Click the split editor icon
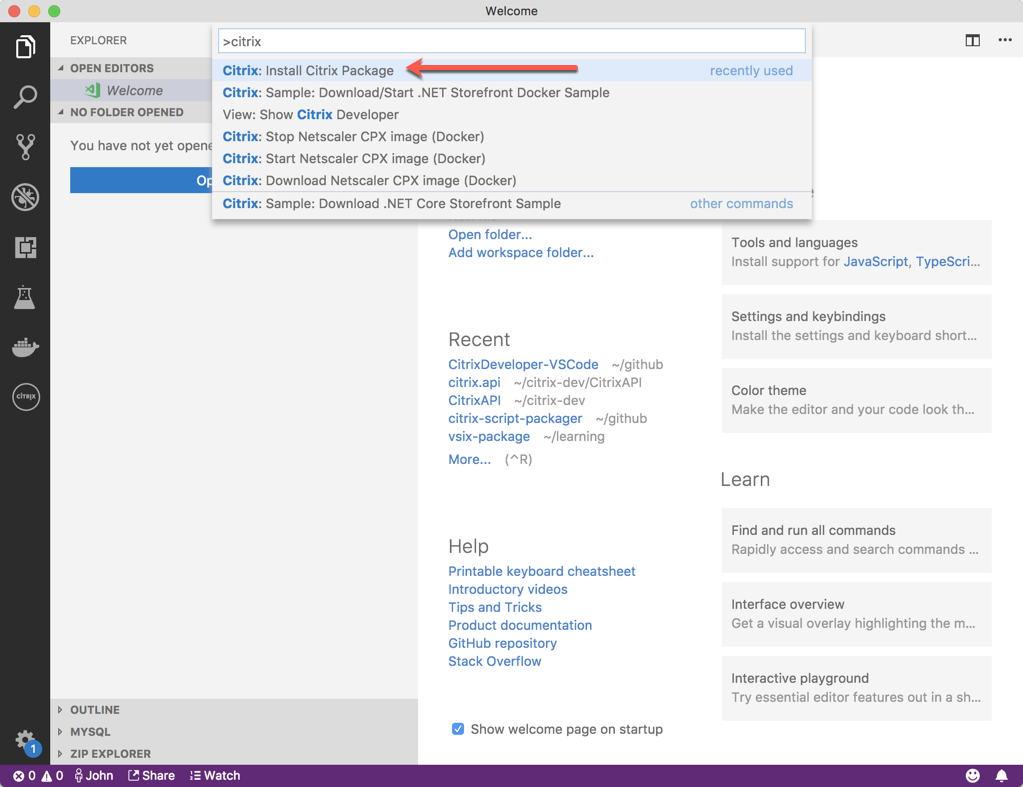 pyautogui.click(x=972, y=41)
